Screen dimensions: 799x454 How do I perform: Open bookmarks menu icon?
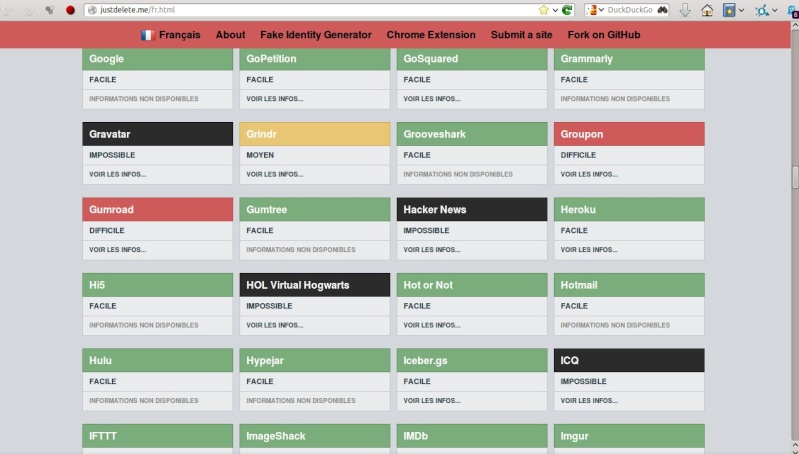click(729, 10)
